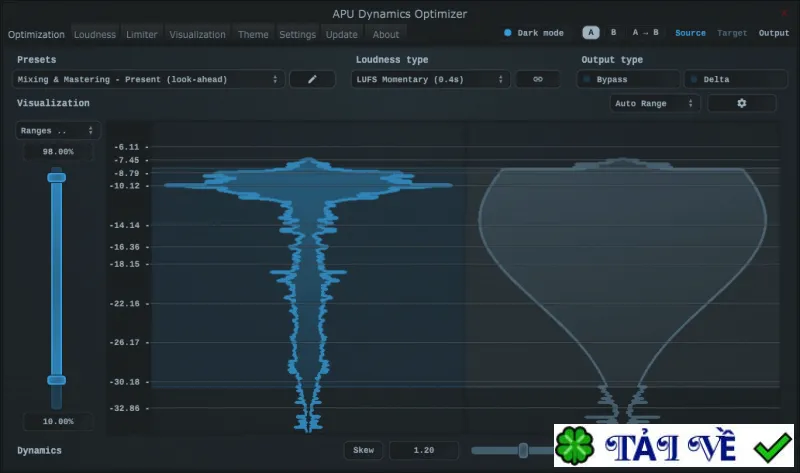Select state B button
Viewport: 800px width, 473px height.
(613, 33)
